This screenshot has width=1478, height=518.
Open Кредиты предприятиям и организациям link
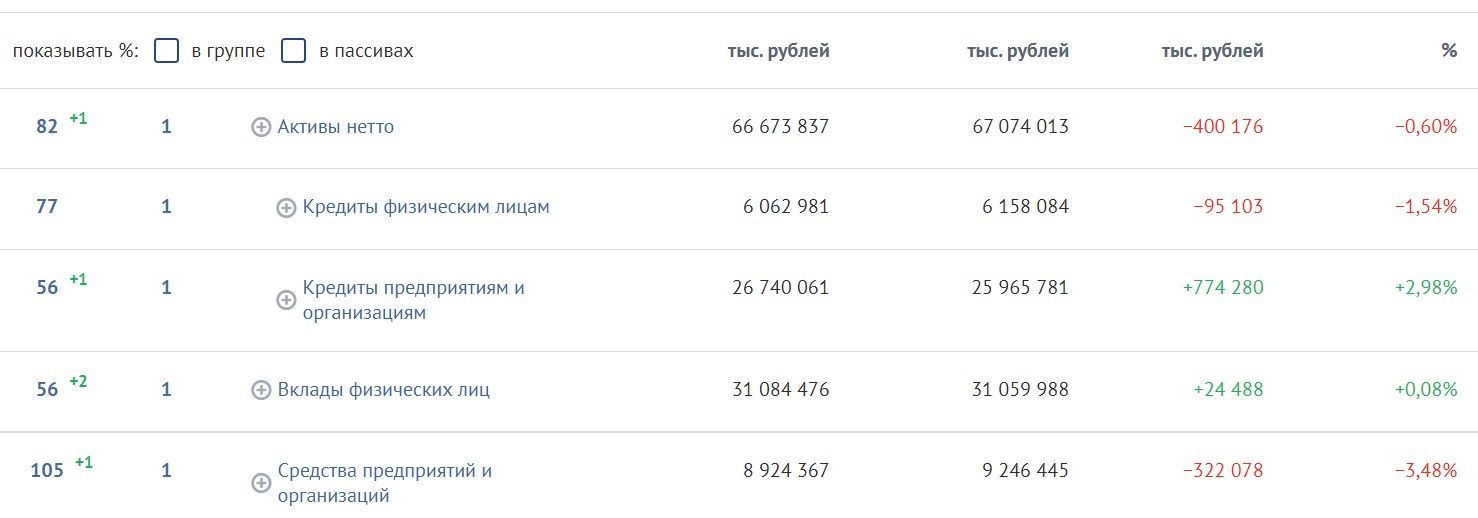pyautogui.click(x=414, y=300)
